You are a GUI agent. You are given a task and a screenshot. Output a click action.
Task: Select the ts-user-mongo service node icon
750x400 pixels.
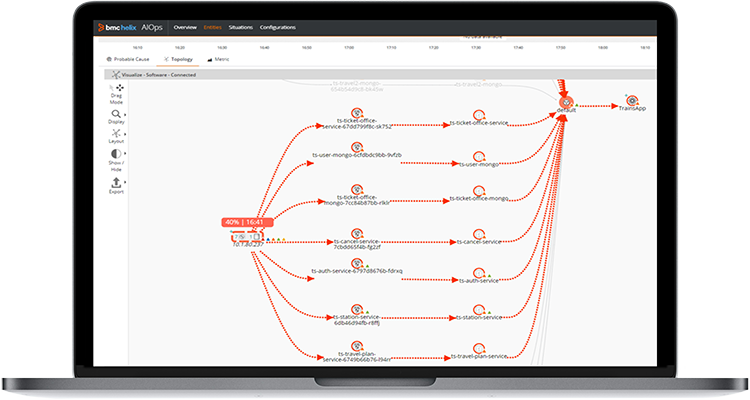point(479,157)
